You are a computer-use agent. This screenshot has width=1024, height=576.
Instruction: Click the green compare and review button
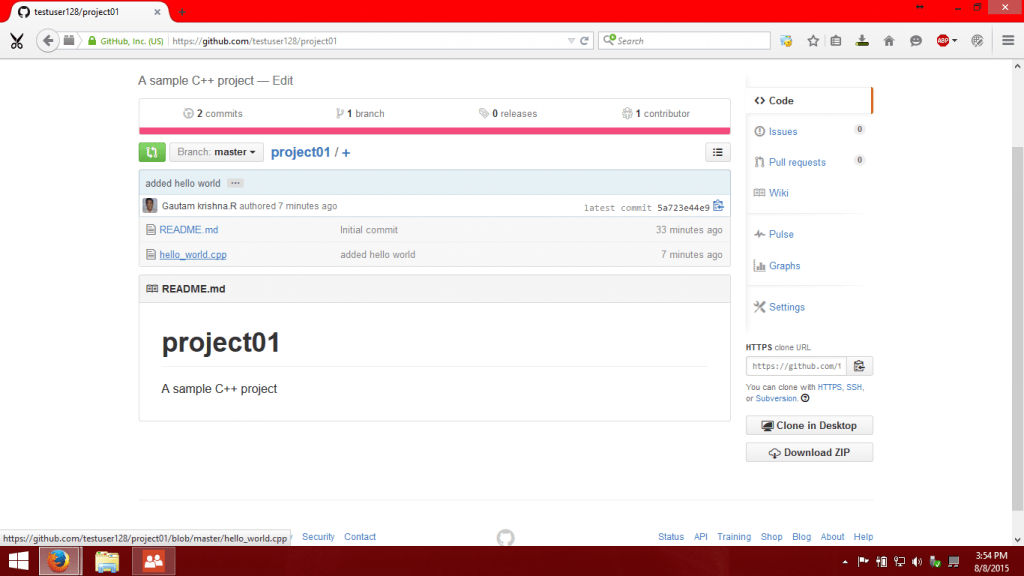click(x=152, y=152)
